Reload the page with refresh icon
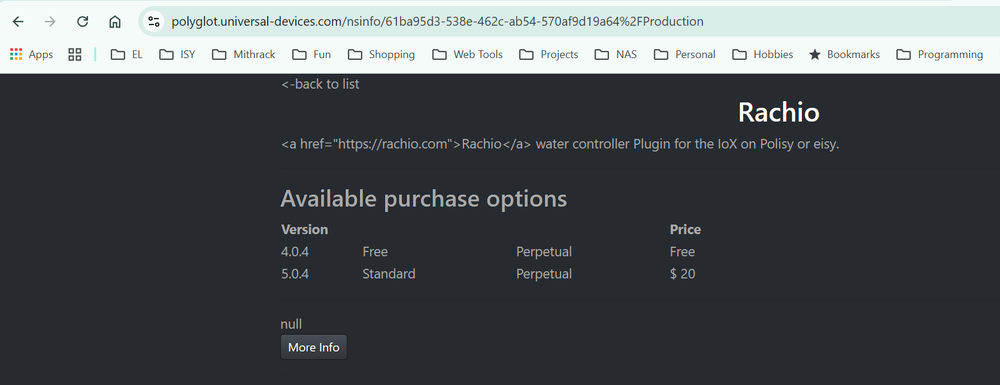 click(82, 22)
